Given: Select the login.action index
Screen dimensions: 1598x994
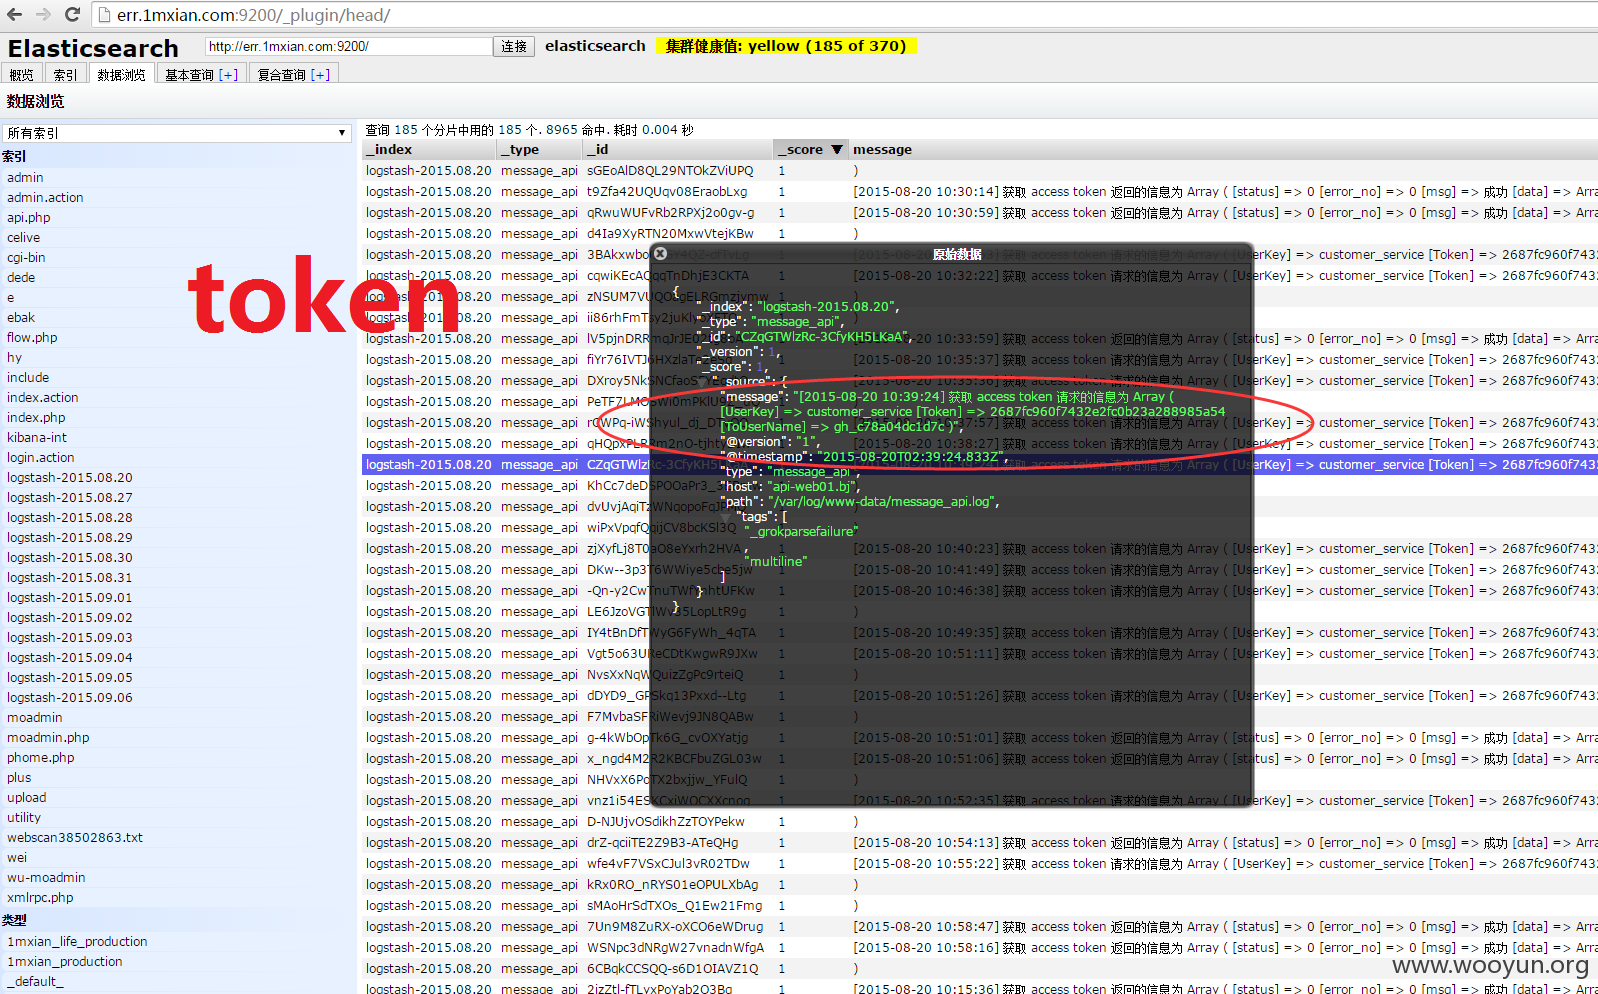Looking at the screenshot, I should coord(41,458).
